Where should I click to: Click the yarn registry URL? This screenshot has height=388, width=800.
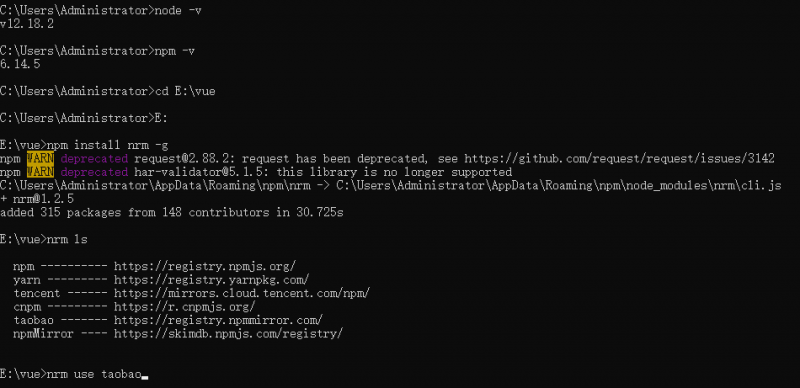click(211, 280)
